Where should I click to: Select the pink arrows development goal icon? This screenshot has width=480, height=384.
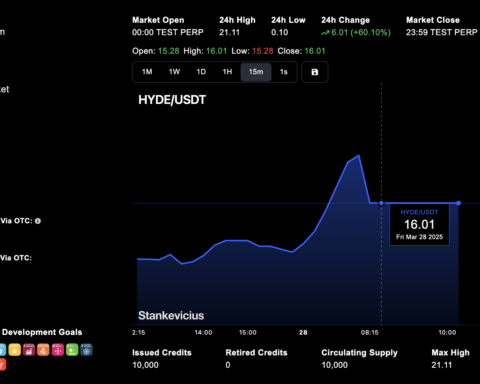(58, 350)
